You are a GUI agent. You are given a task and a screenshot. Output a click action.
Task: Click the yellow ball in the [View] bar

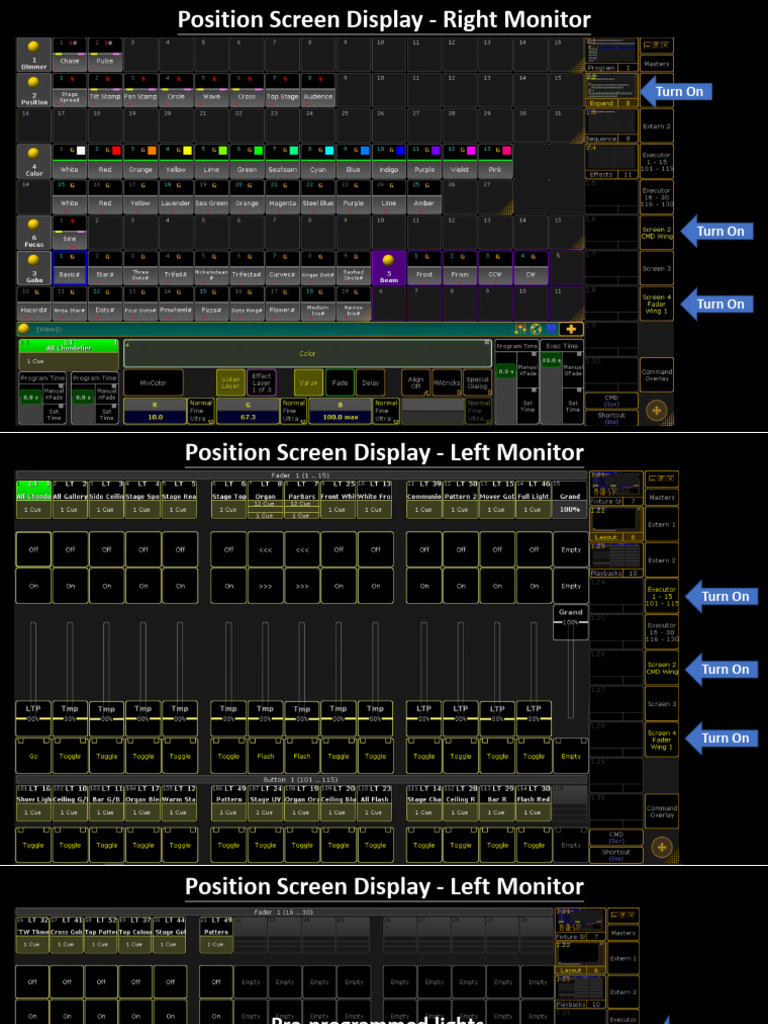tap(24, 328)
